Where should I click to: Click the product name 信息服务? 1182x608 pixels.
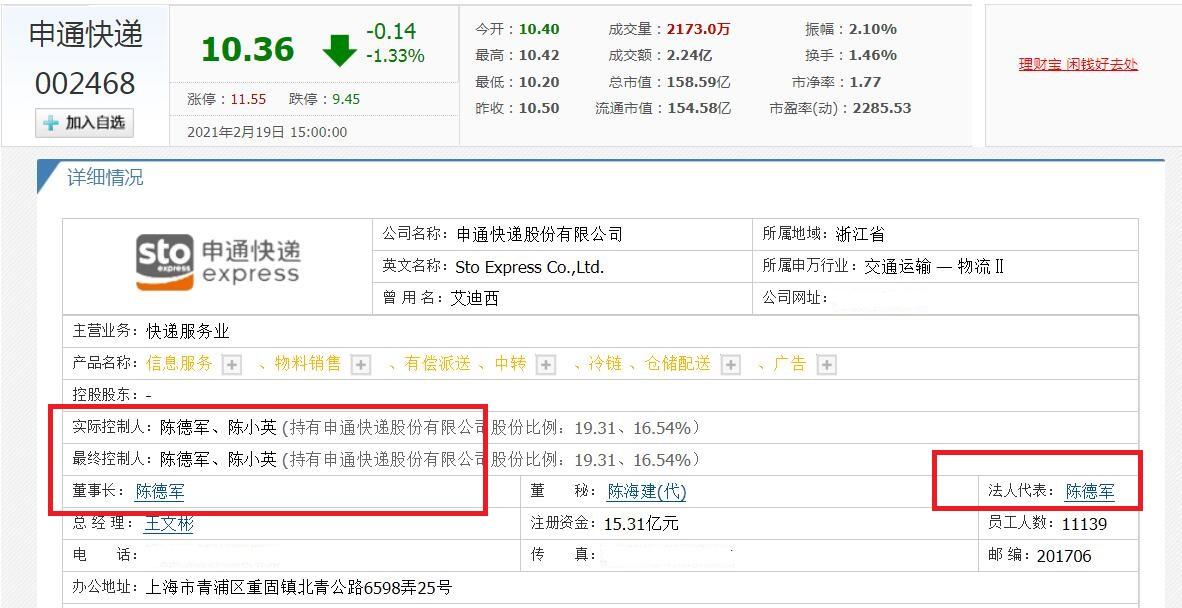179,365
